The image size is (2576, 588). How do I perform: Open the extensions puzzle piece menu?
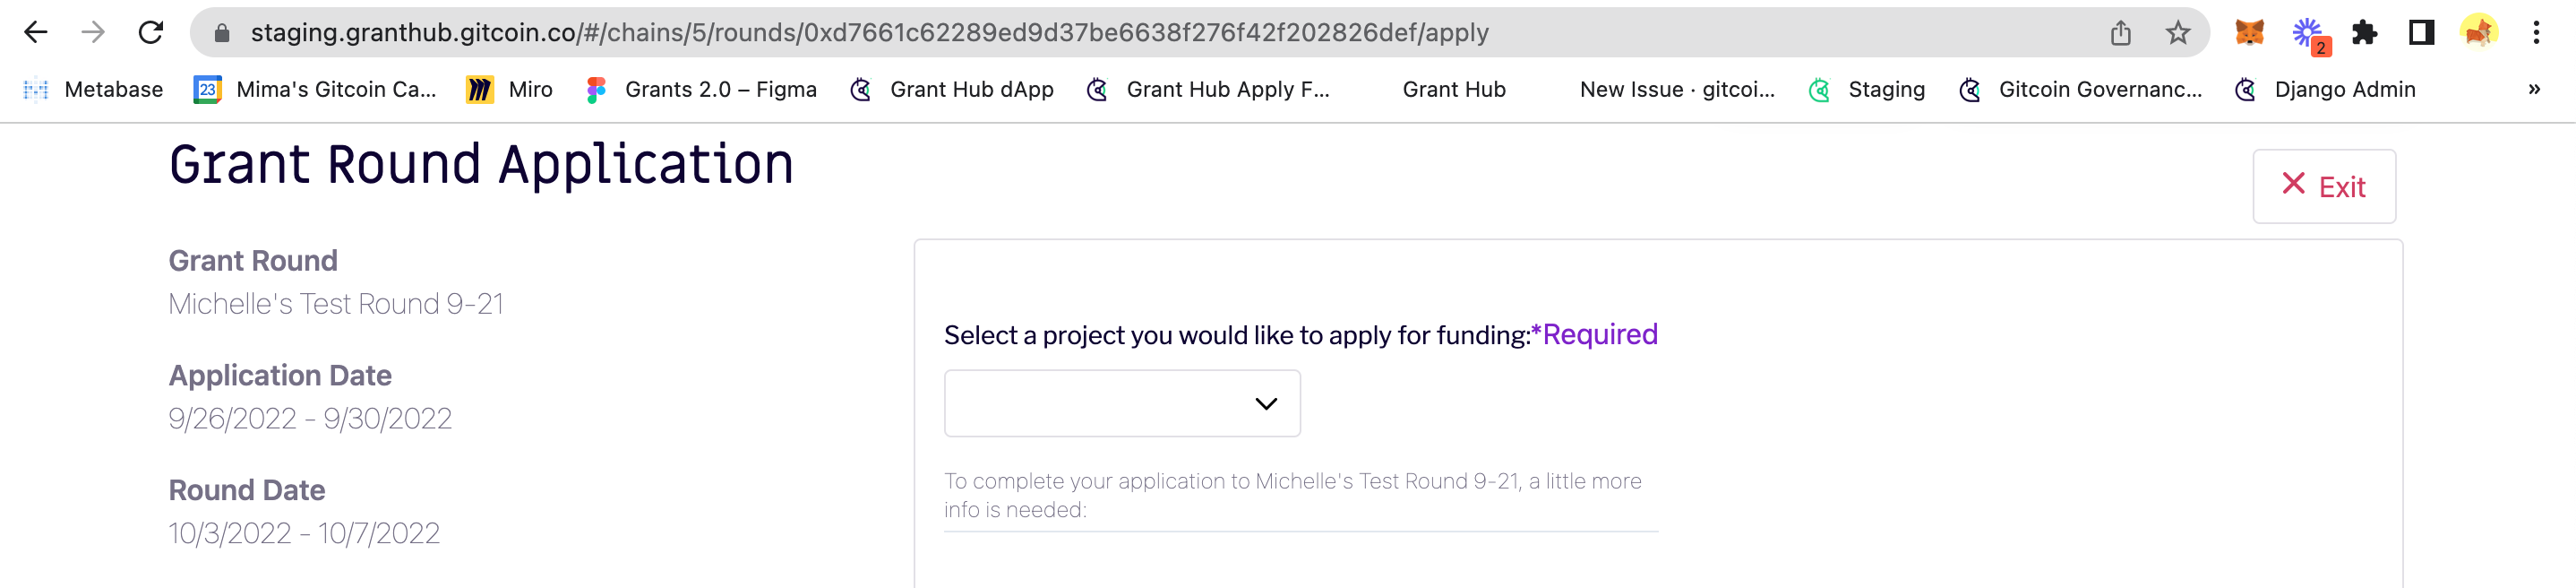pos(2364,33)
